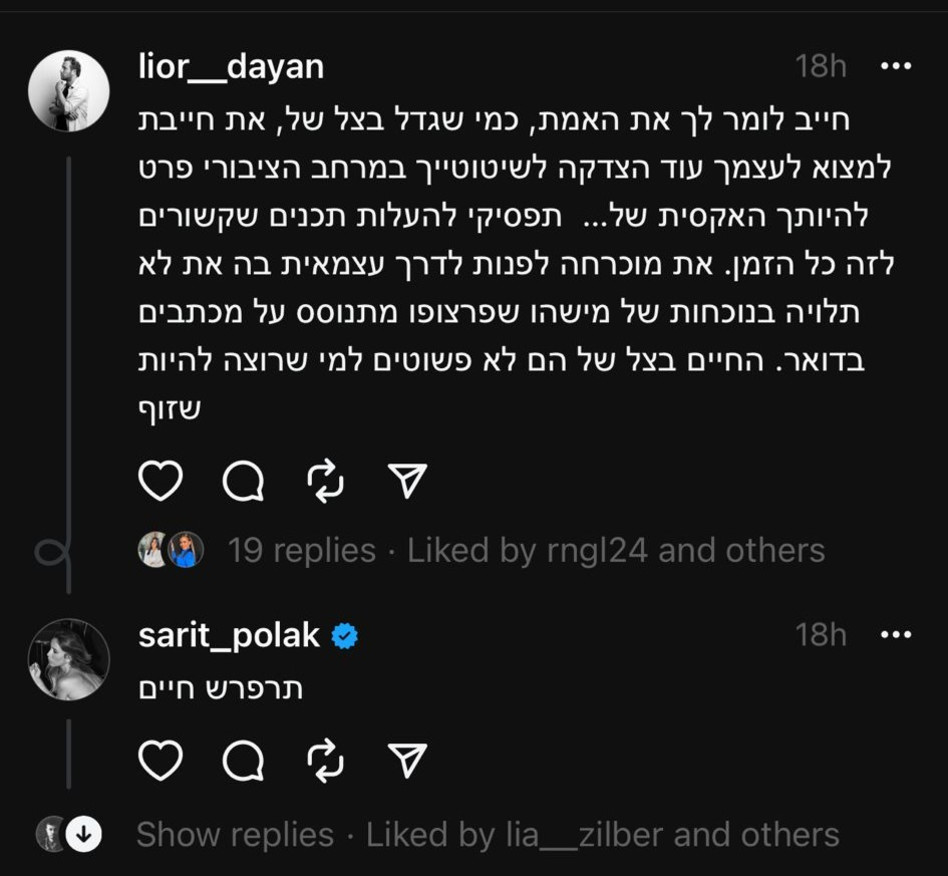Open sarit_polak's profile from the username
The width and height of the screenshot is (948, 876).
click(x=229, y=634)
